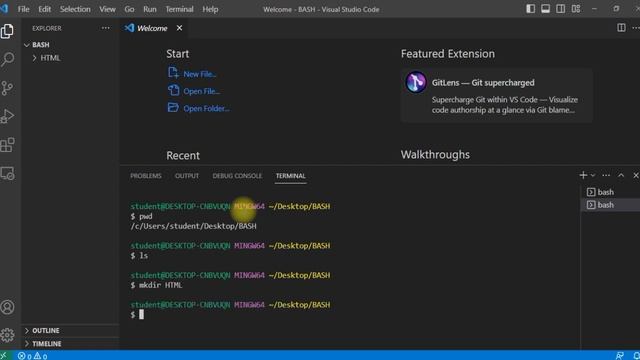Open the Terminal menu
640x360 pixels.
tap(179, 9)
